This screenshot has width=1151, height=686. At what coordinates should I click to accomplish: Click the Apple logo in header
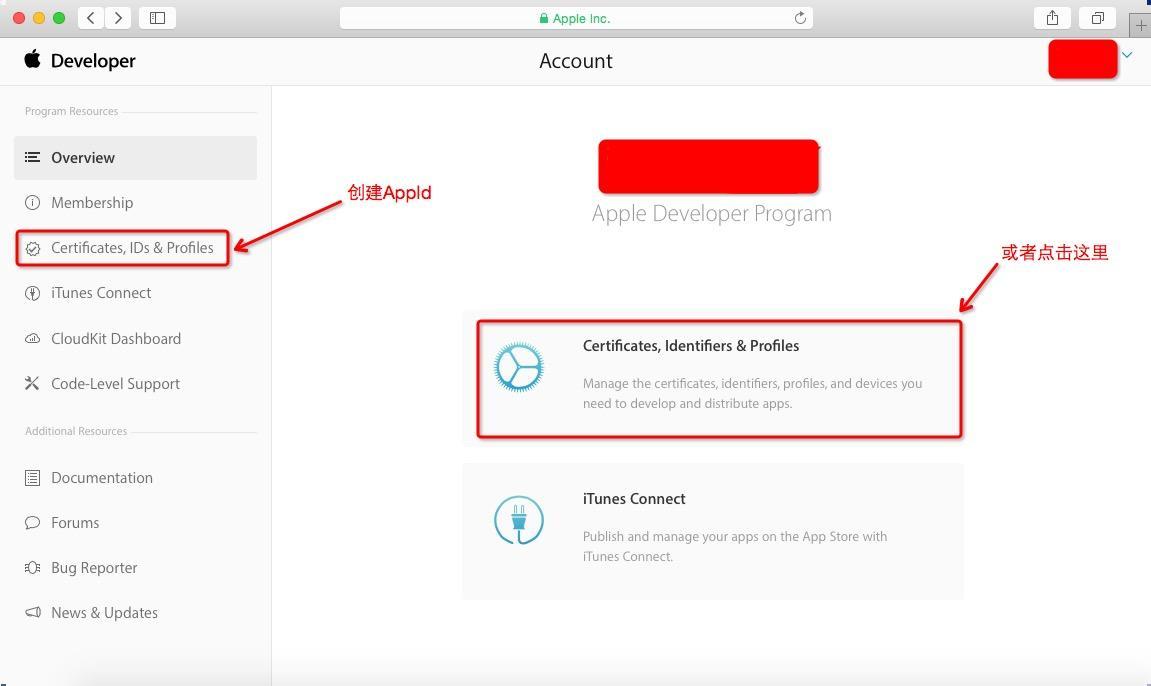(x=32, y=59)
